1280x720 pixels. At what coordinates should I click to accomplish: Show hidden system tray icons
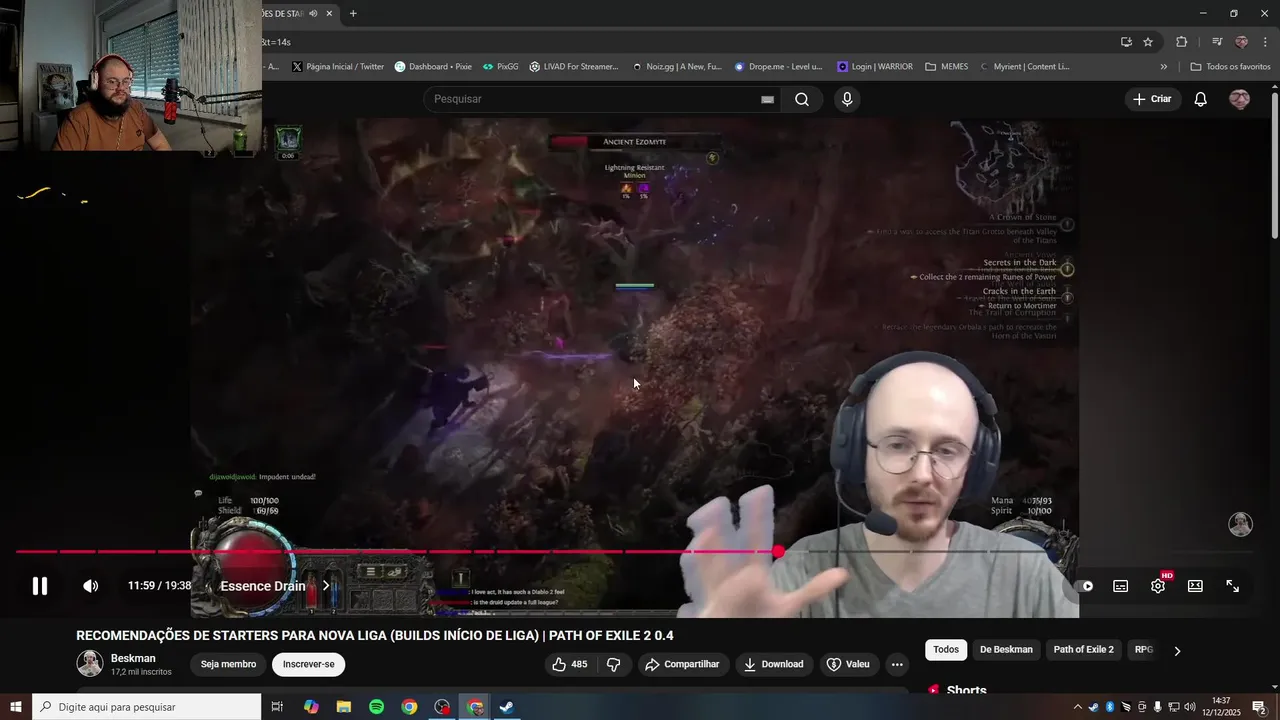point(1077,707)
